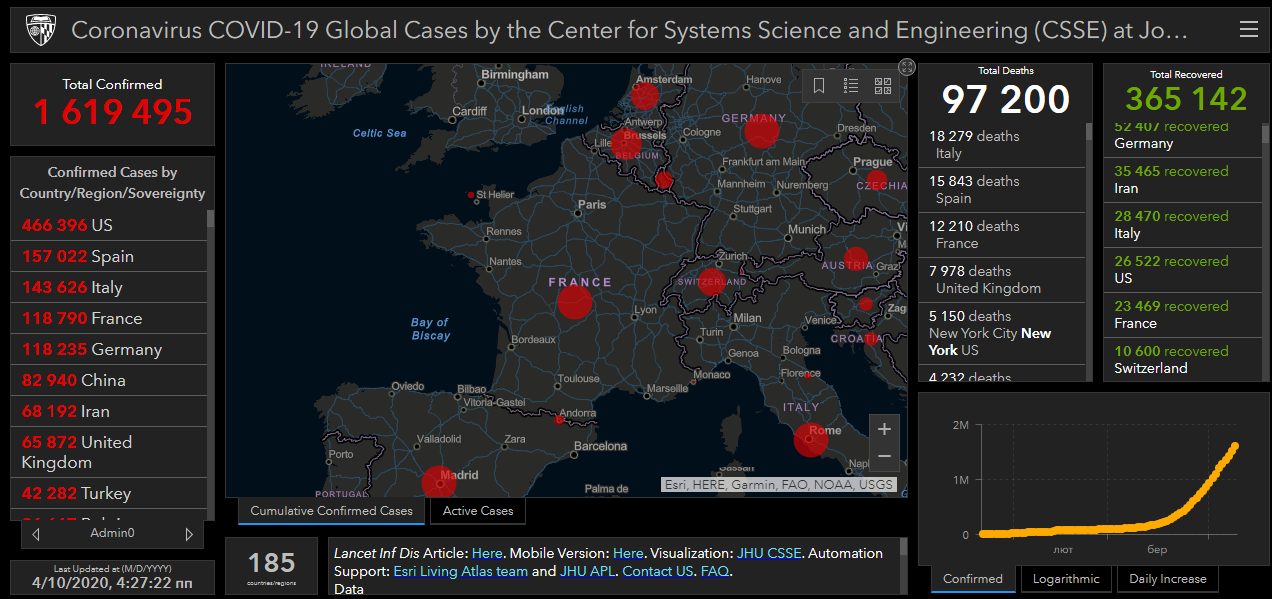This screenshot has height=599, width=1272.
Task: Select the Daily Increase chart tab
Action: pos(1168,579)
